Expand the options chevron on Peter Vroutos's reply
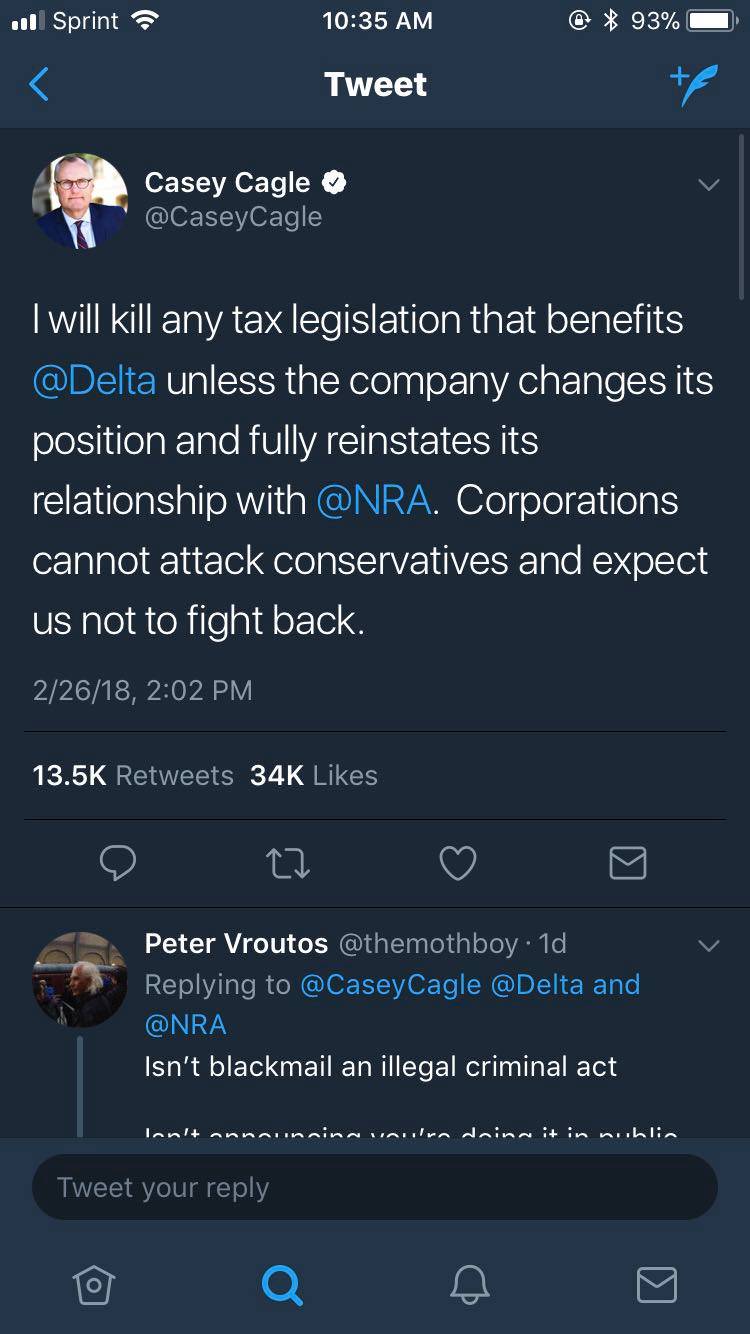This screenshot has height=1334, width=750. [x=708, y=944]
